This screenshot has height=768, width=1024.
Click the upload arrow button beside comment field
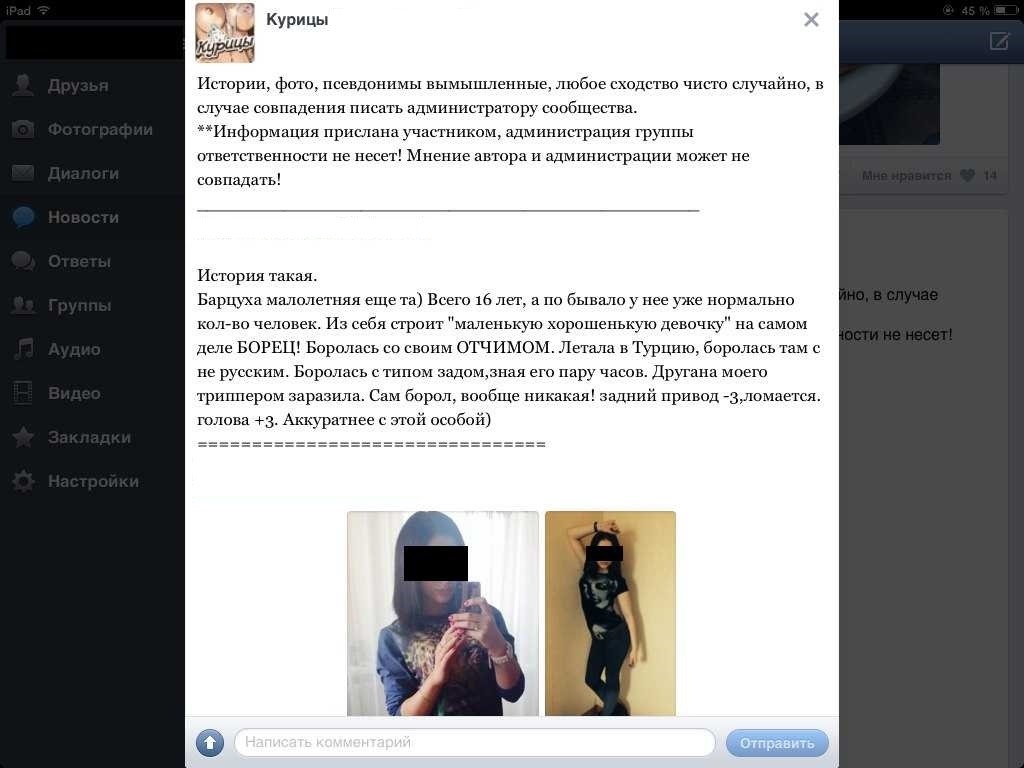210,743
